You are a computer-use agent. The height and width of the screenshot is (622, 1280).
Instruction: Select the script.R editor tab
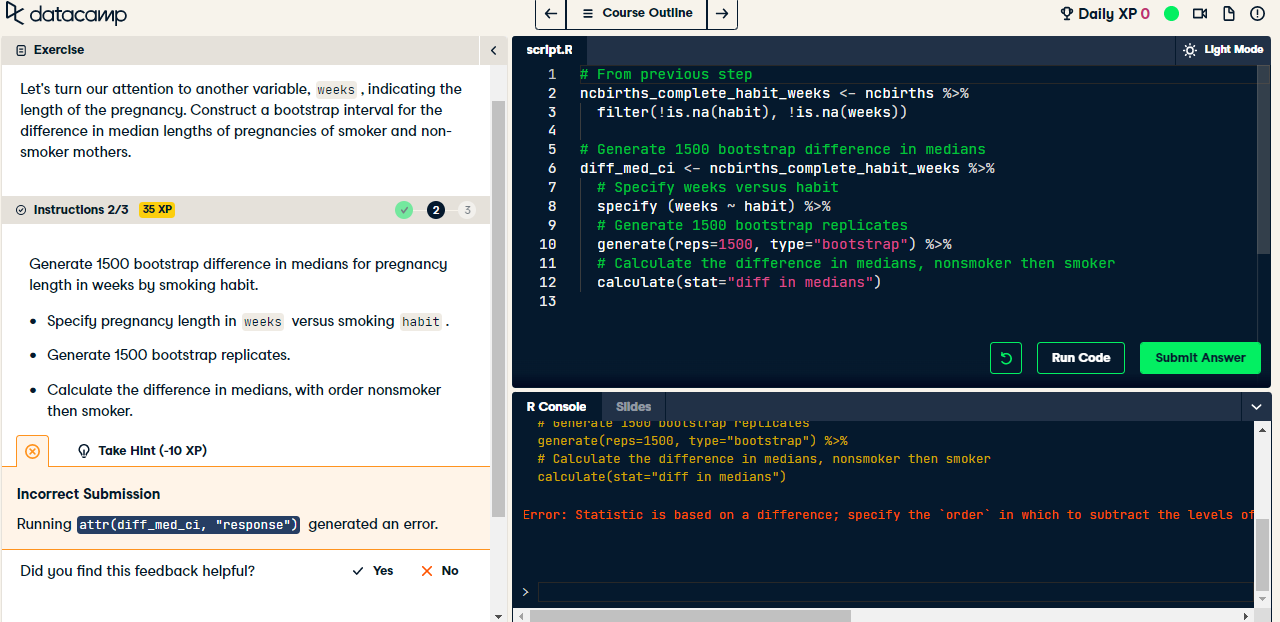click(x=549, y=50)
